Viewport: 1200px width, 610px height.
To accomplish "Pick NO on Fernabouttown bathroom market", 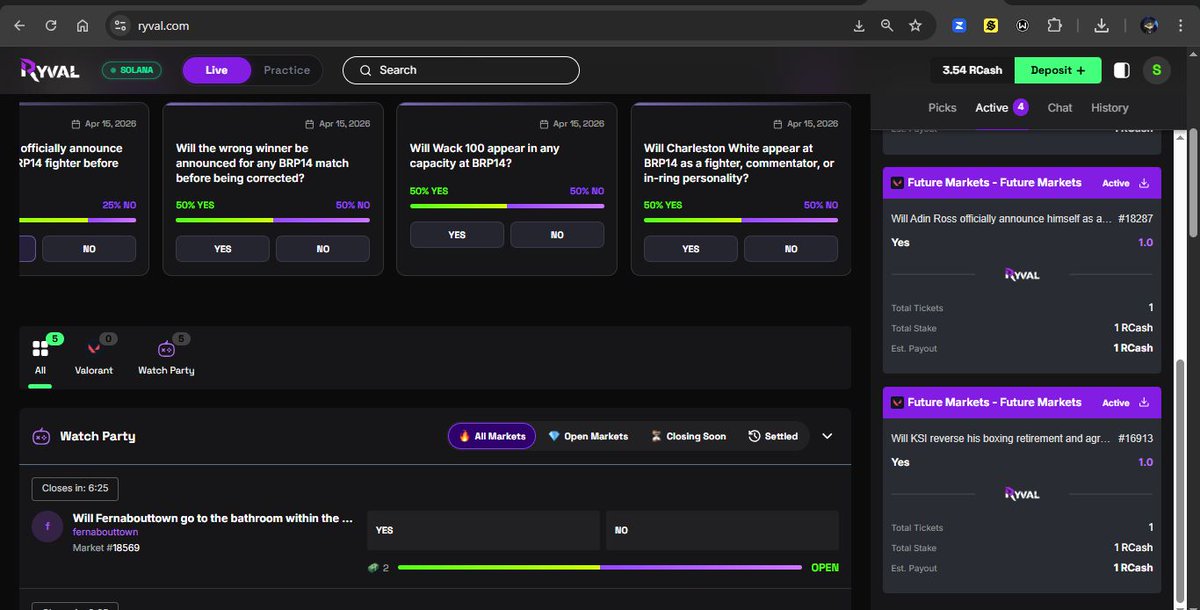I will 722,530.
